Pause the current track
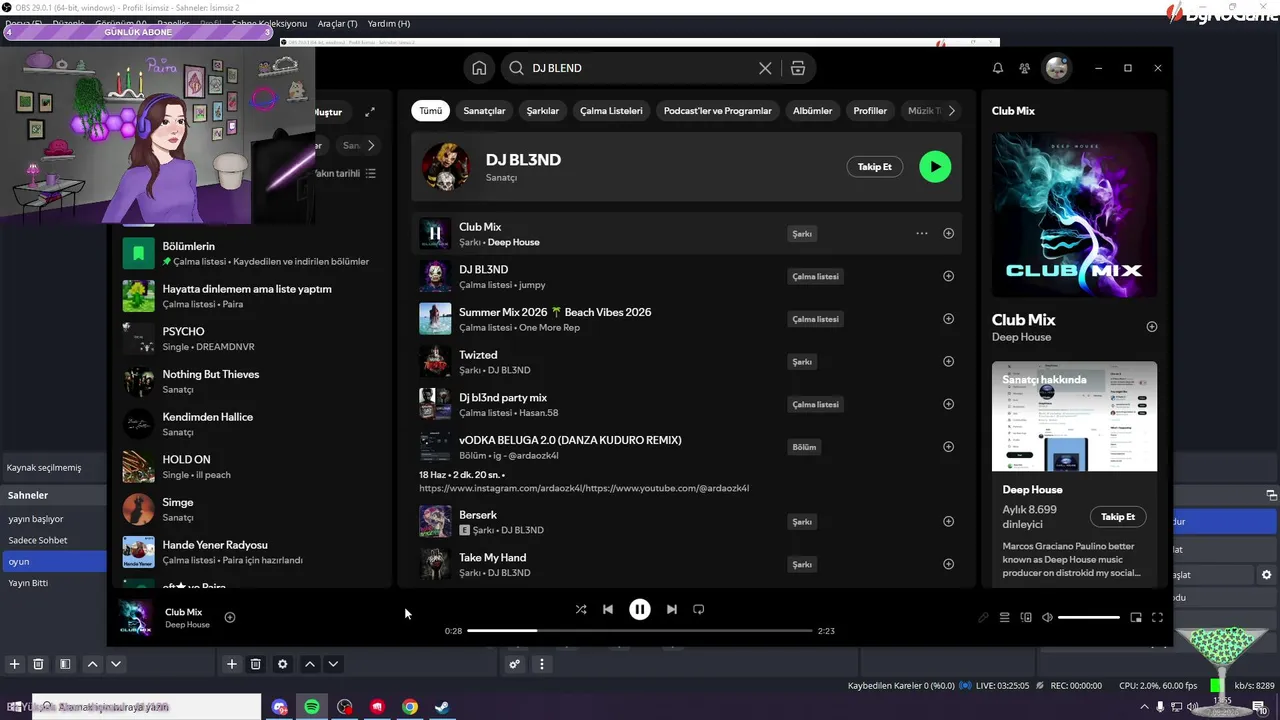 pos(640,609)
